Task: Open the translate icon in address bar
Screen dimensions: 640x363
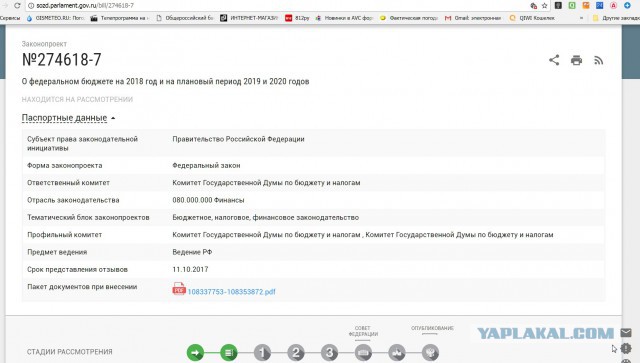Action: [x=533, y=5]
